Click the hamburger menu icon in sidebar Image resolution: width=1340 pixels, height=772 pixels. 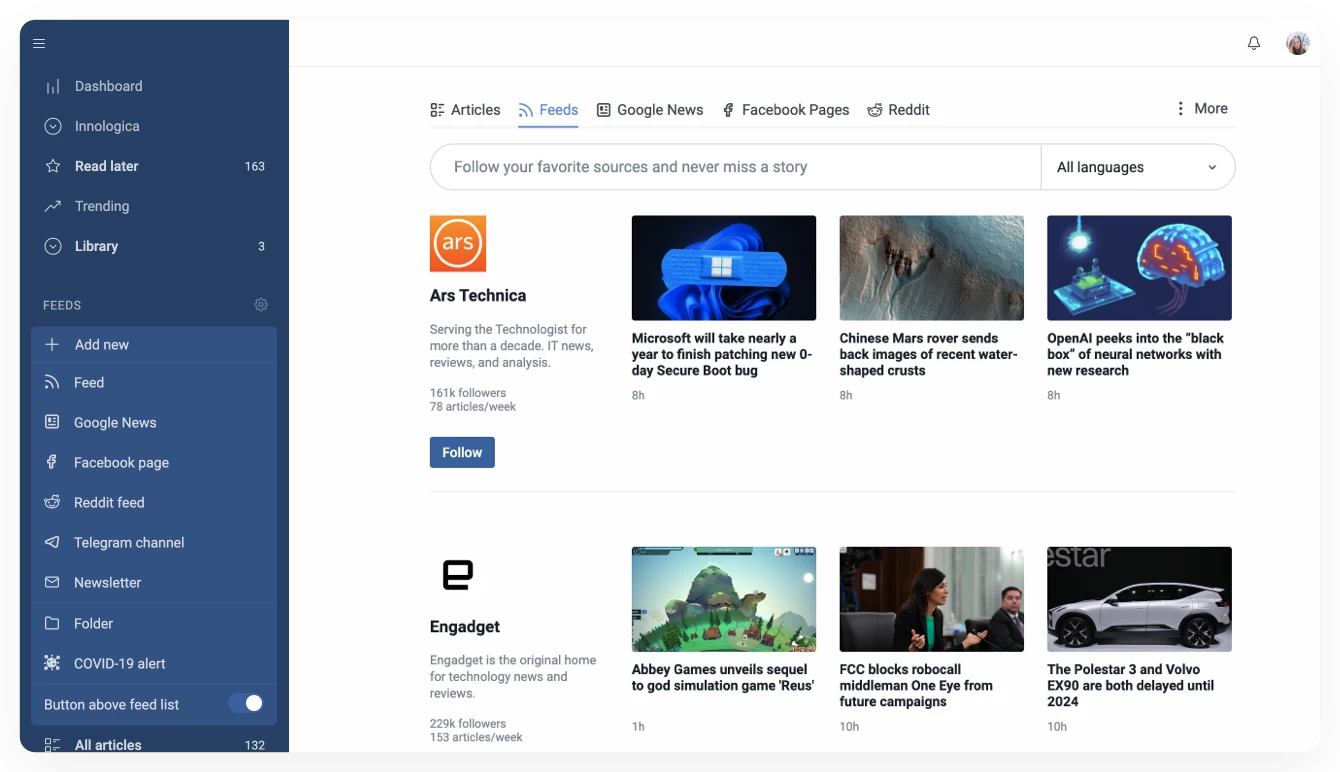pos(39,43)
